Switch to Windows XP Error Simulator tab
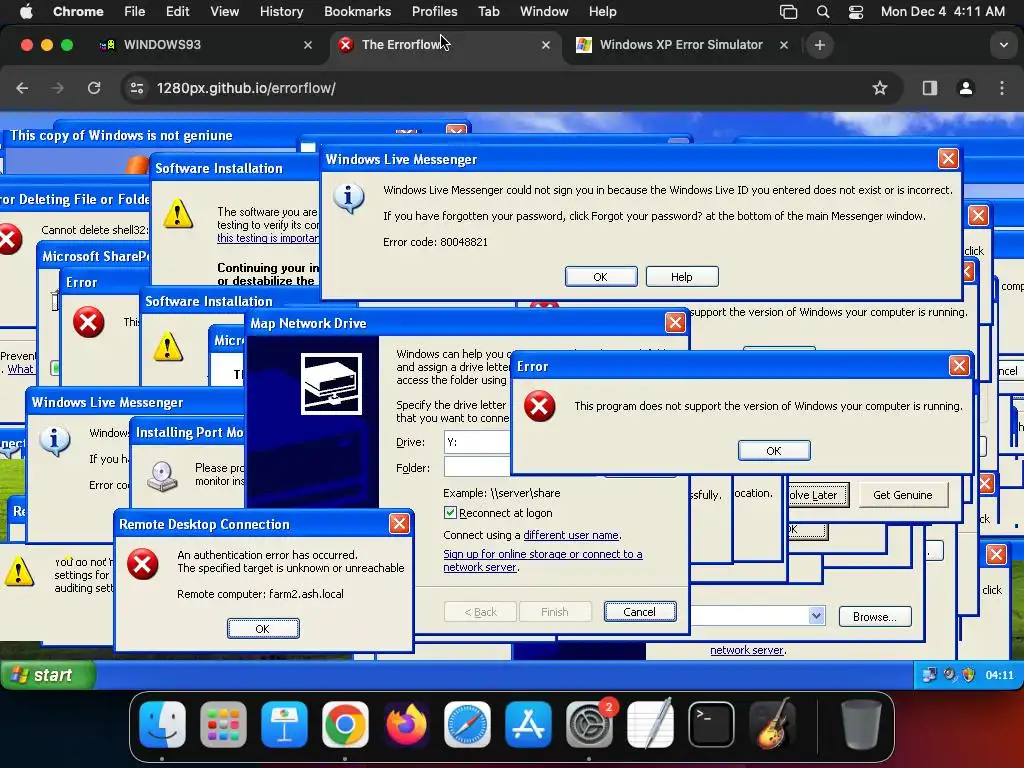1024x768 pixels. pyautogui.click(x=682, y=45)
